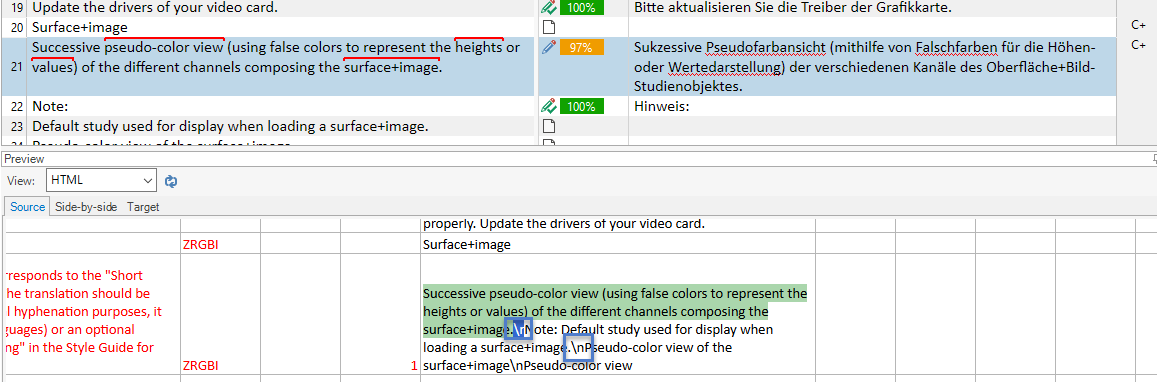The width and height of the screenshot is (1157, 382).
Task: Click segment number 22
Action: 18,106
